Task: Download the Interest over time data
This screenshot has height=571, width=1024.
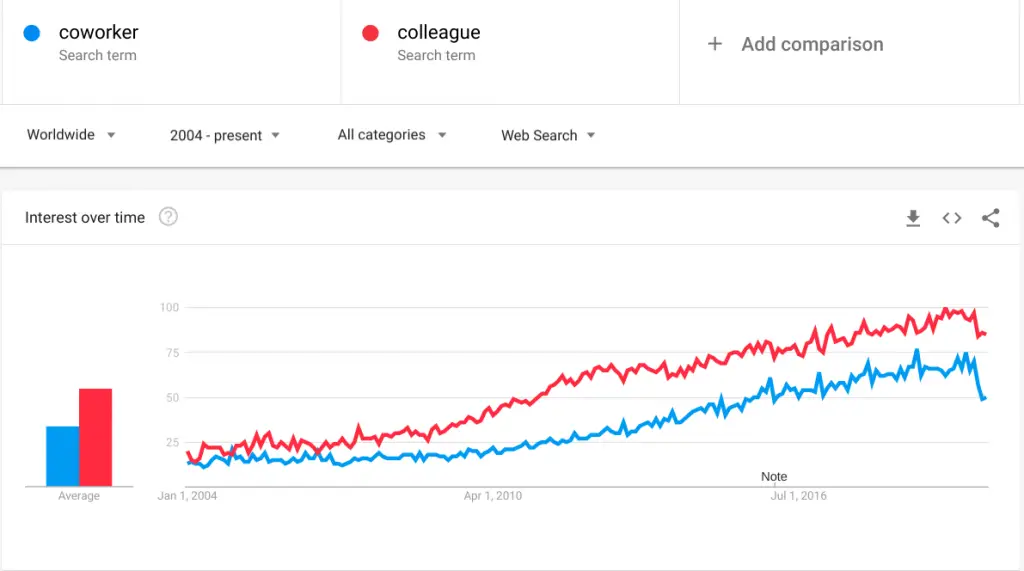Action: (913, 218)
